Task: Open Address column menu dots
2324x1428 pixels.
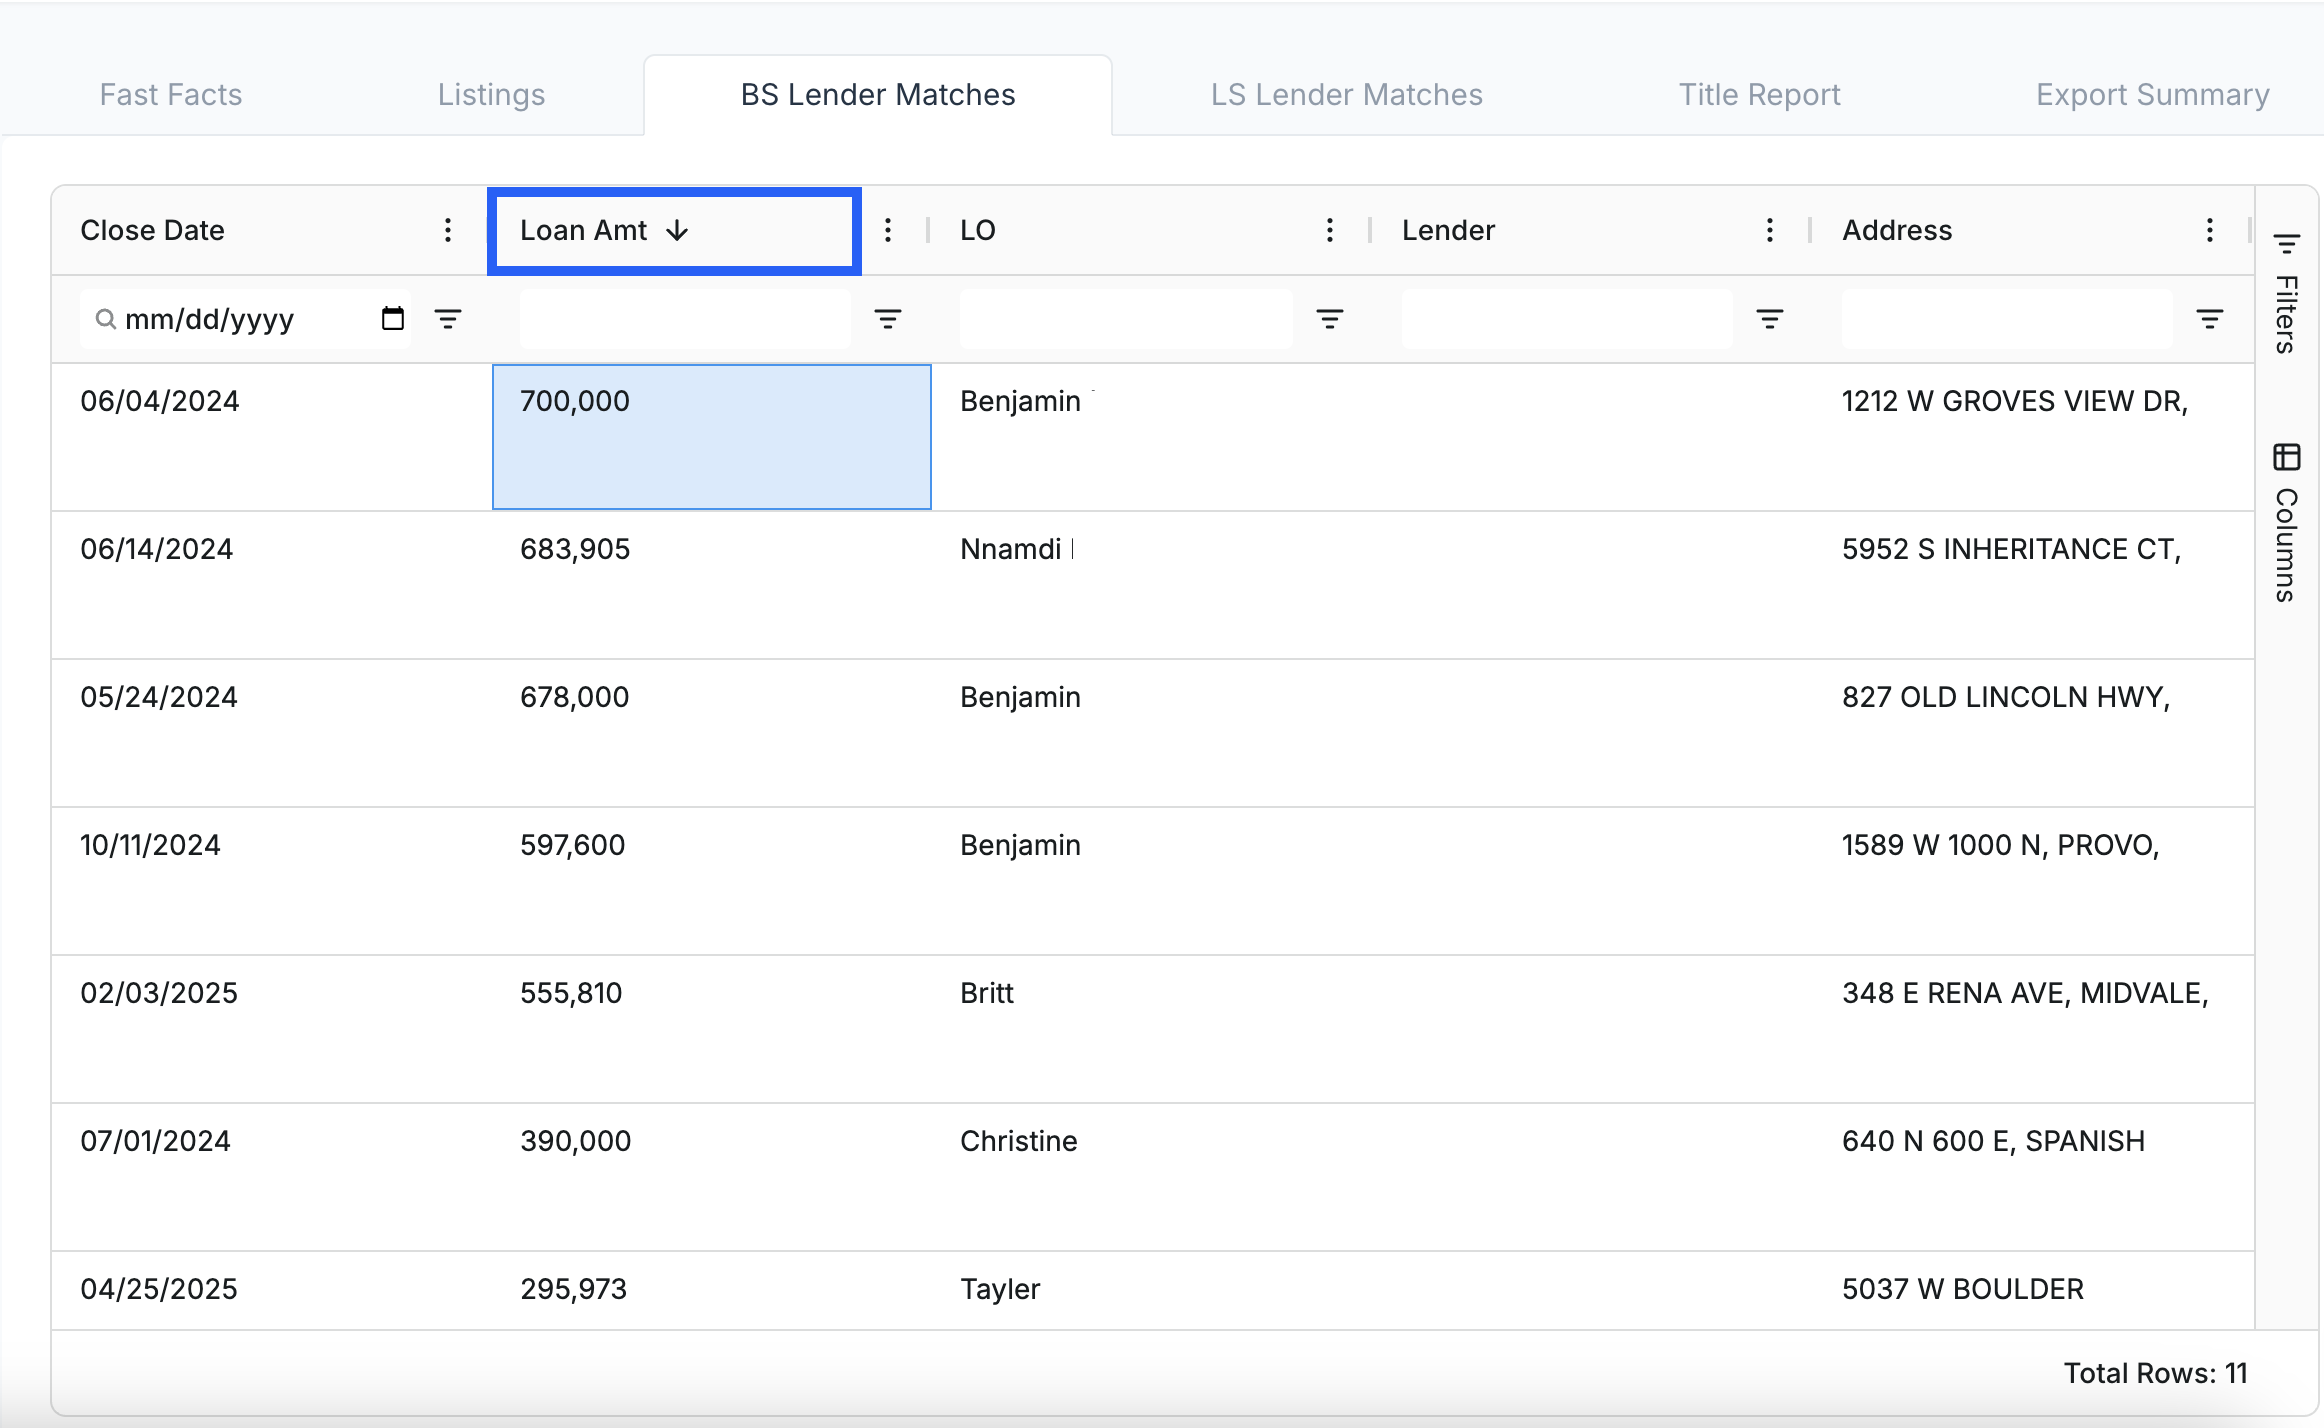Action: [2209, 231]
